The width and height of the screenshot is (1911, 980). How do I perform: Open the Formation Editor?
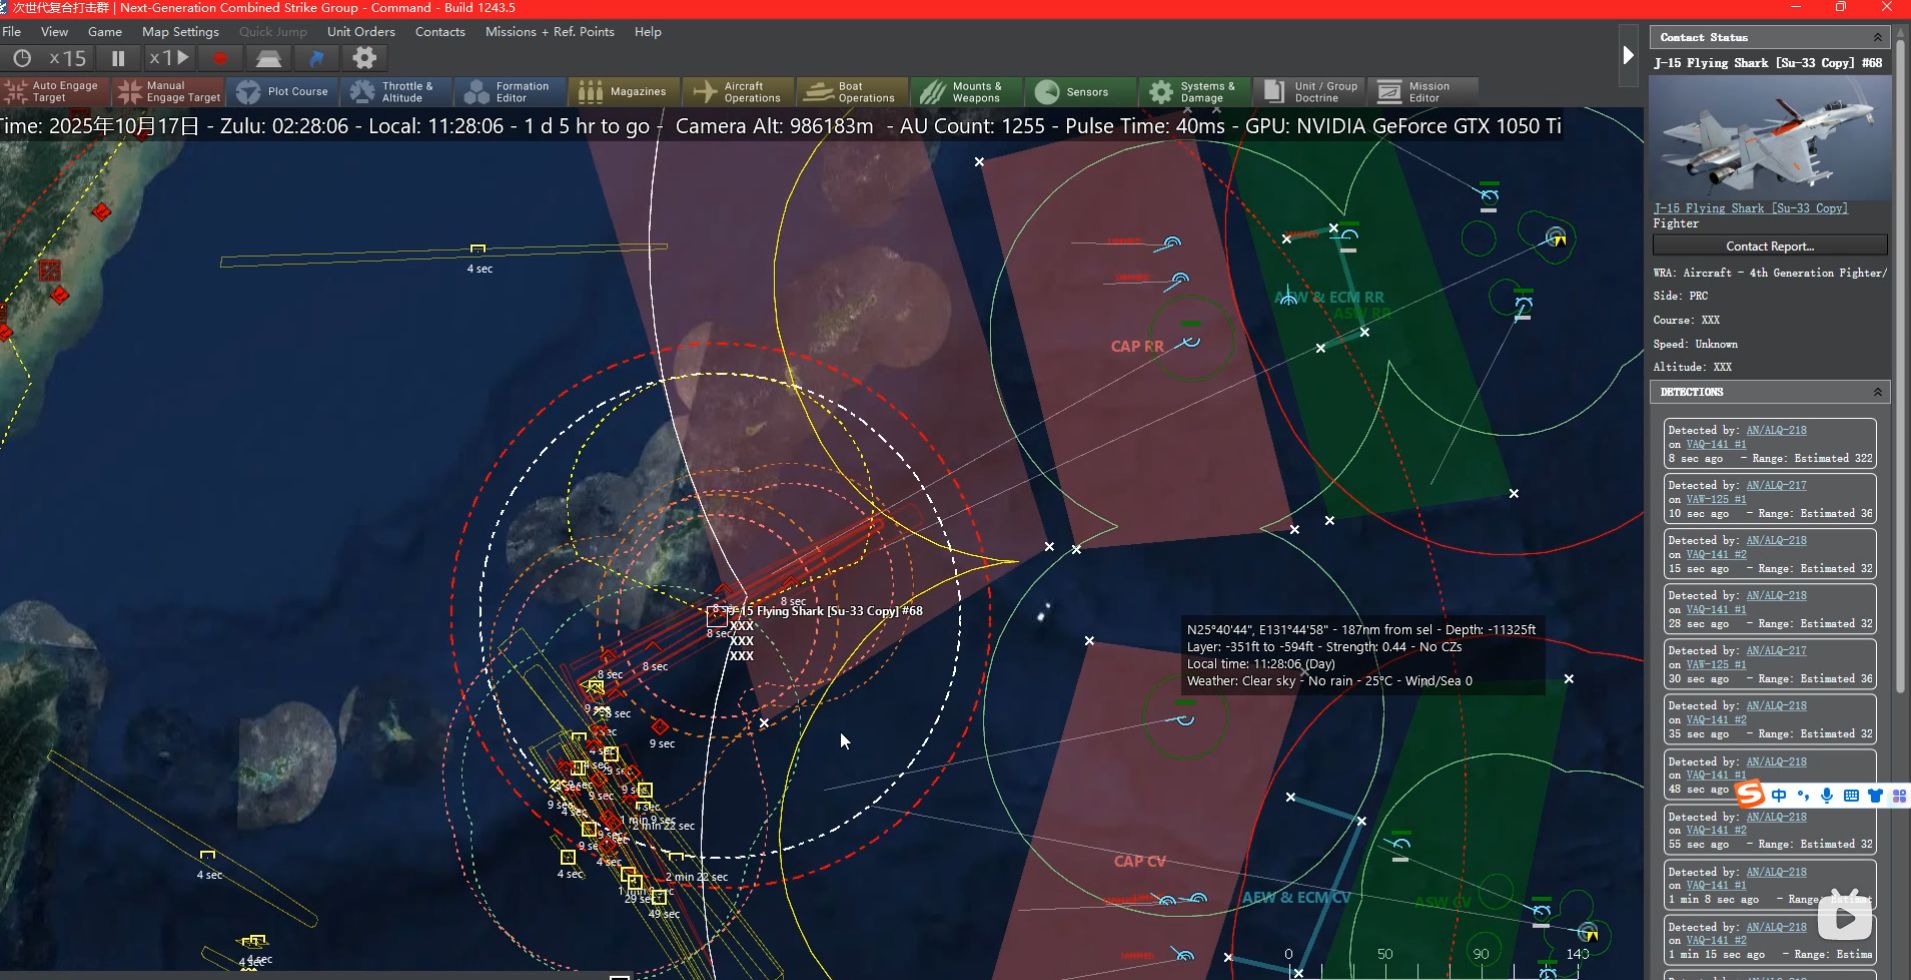511,92
